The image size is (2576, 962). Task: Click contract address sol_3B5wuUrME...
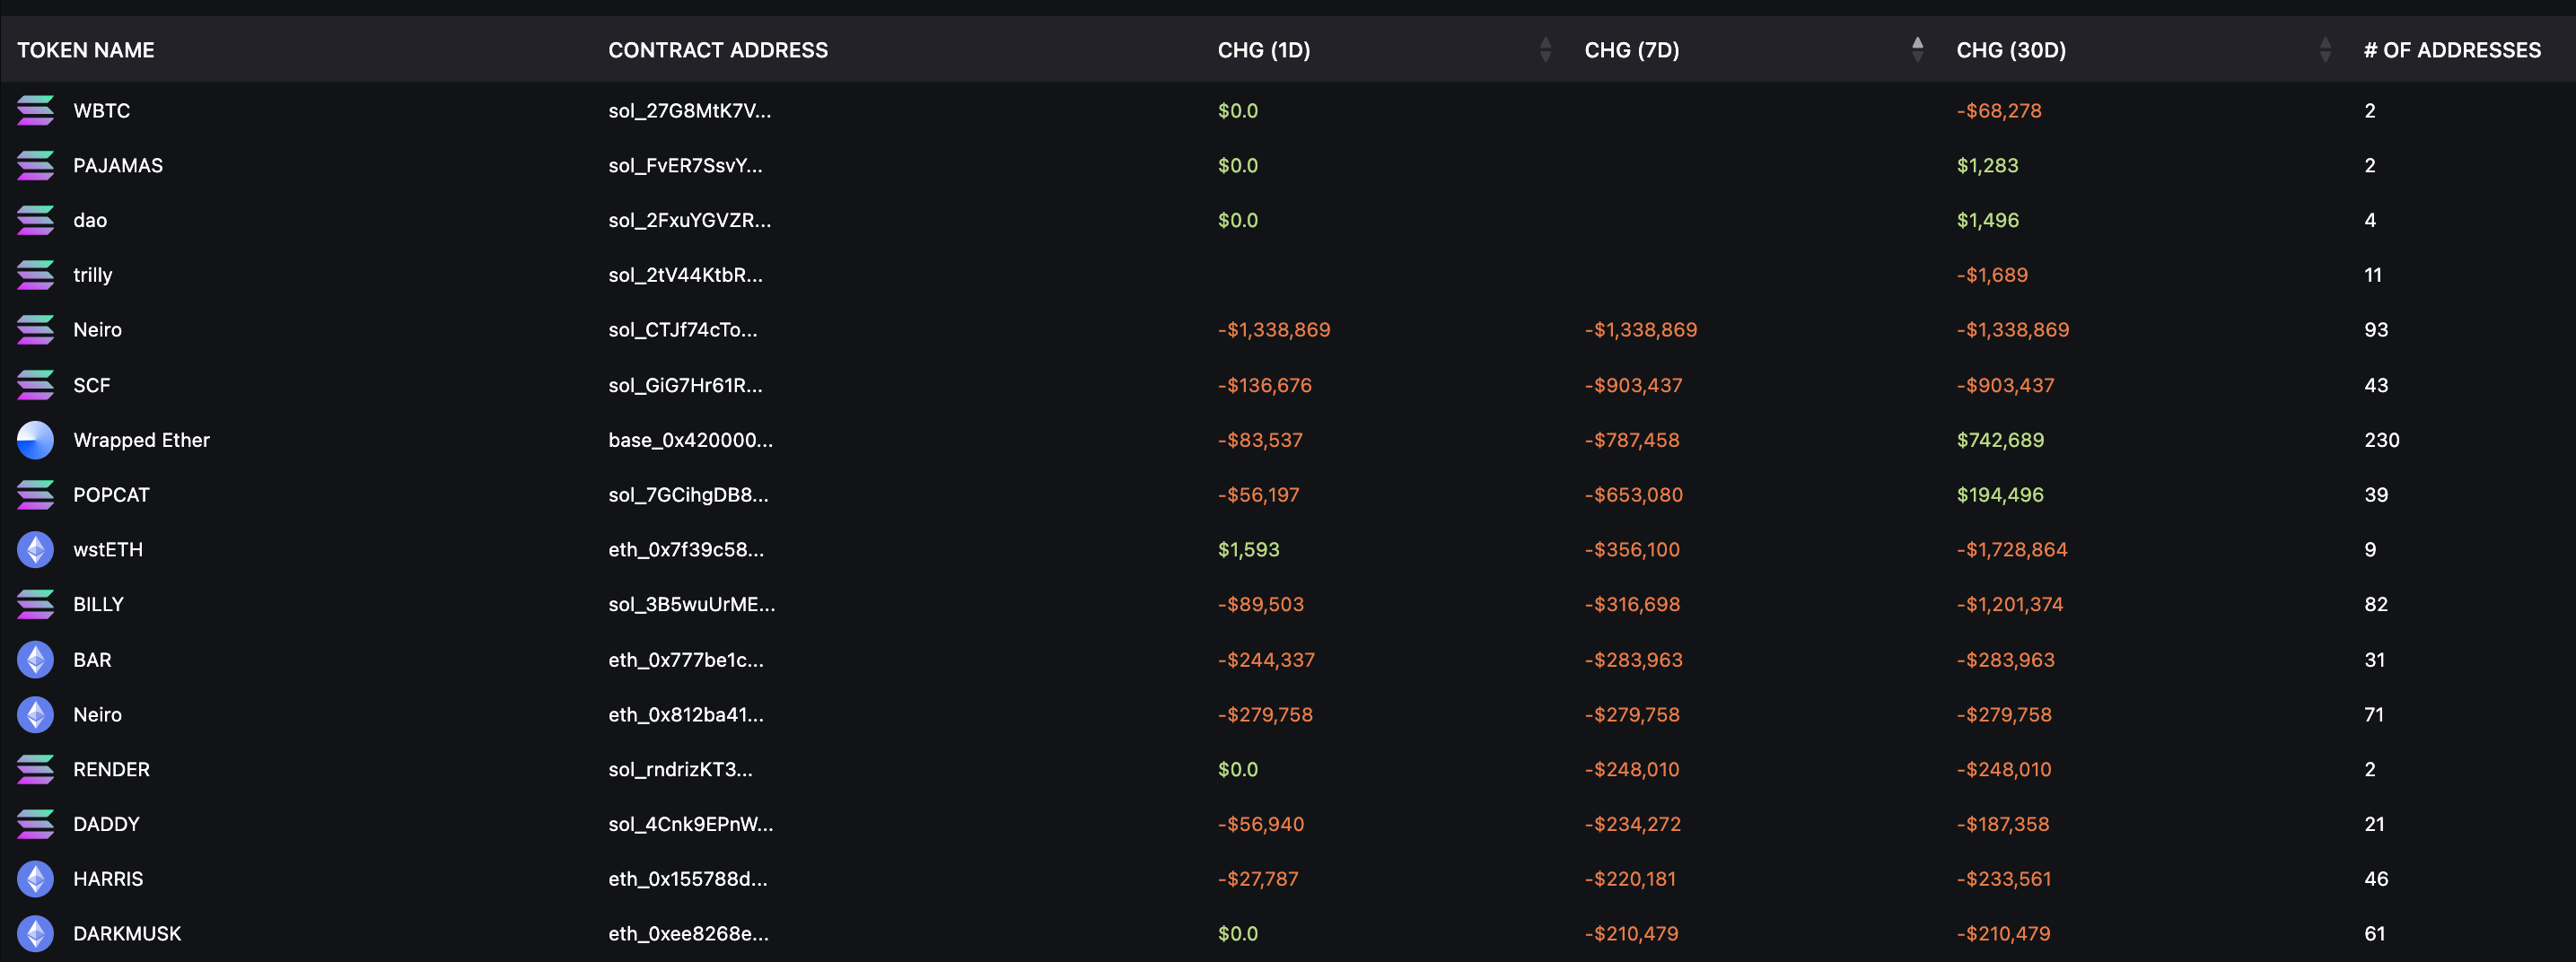coord(692,604)
